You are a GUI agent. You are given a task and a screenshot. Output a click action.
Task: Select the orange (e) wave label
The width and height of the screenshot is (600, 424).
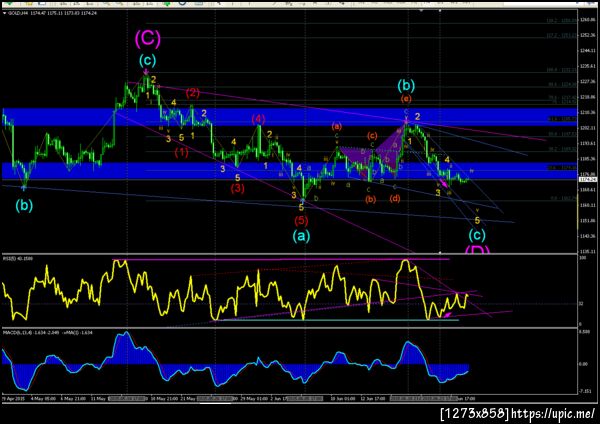pyautogui.click(x=406, y=99)
